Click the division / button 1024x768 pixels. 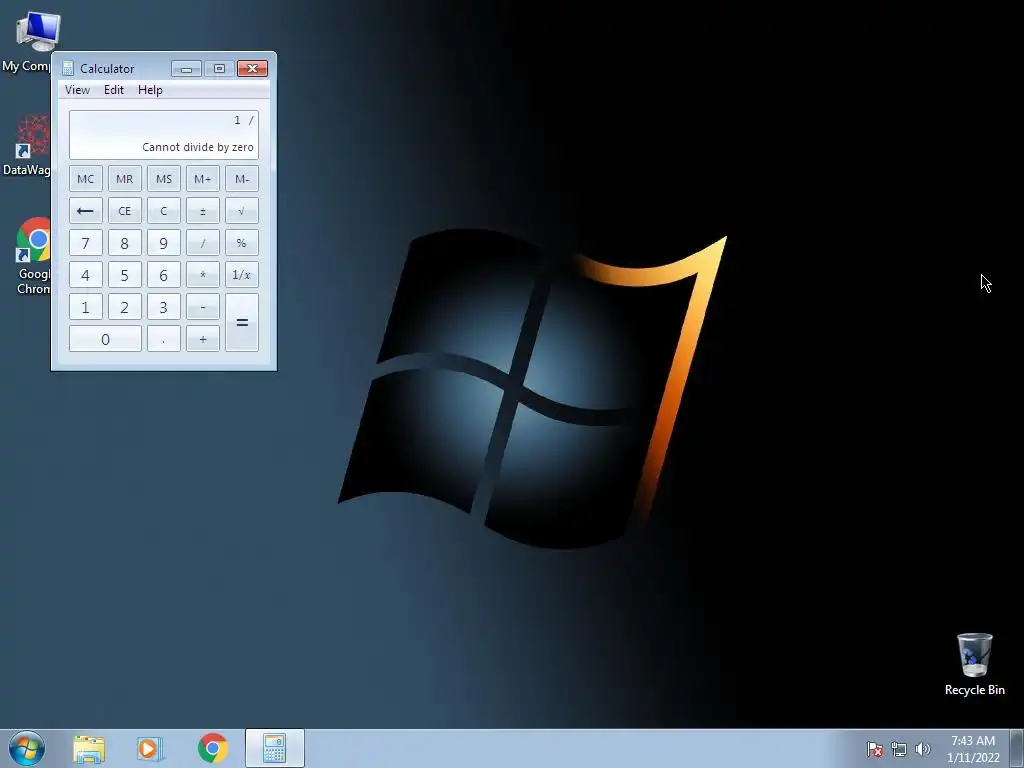click(x=202, y=243)
